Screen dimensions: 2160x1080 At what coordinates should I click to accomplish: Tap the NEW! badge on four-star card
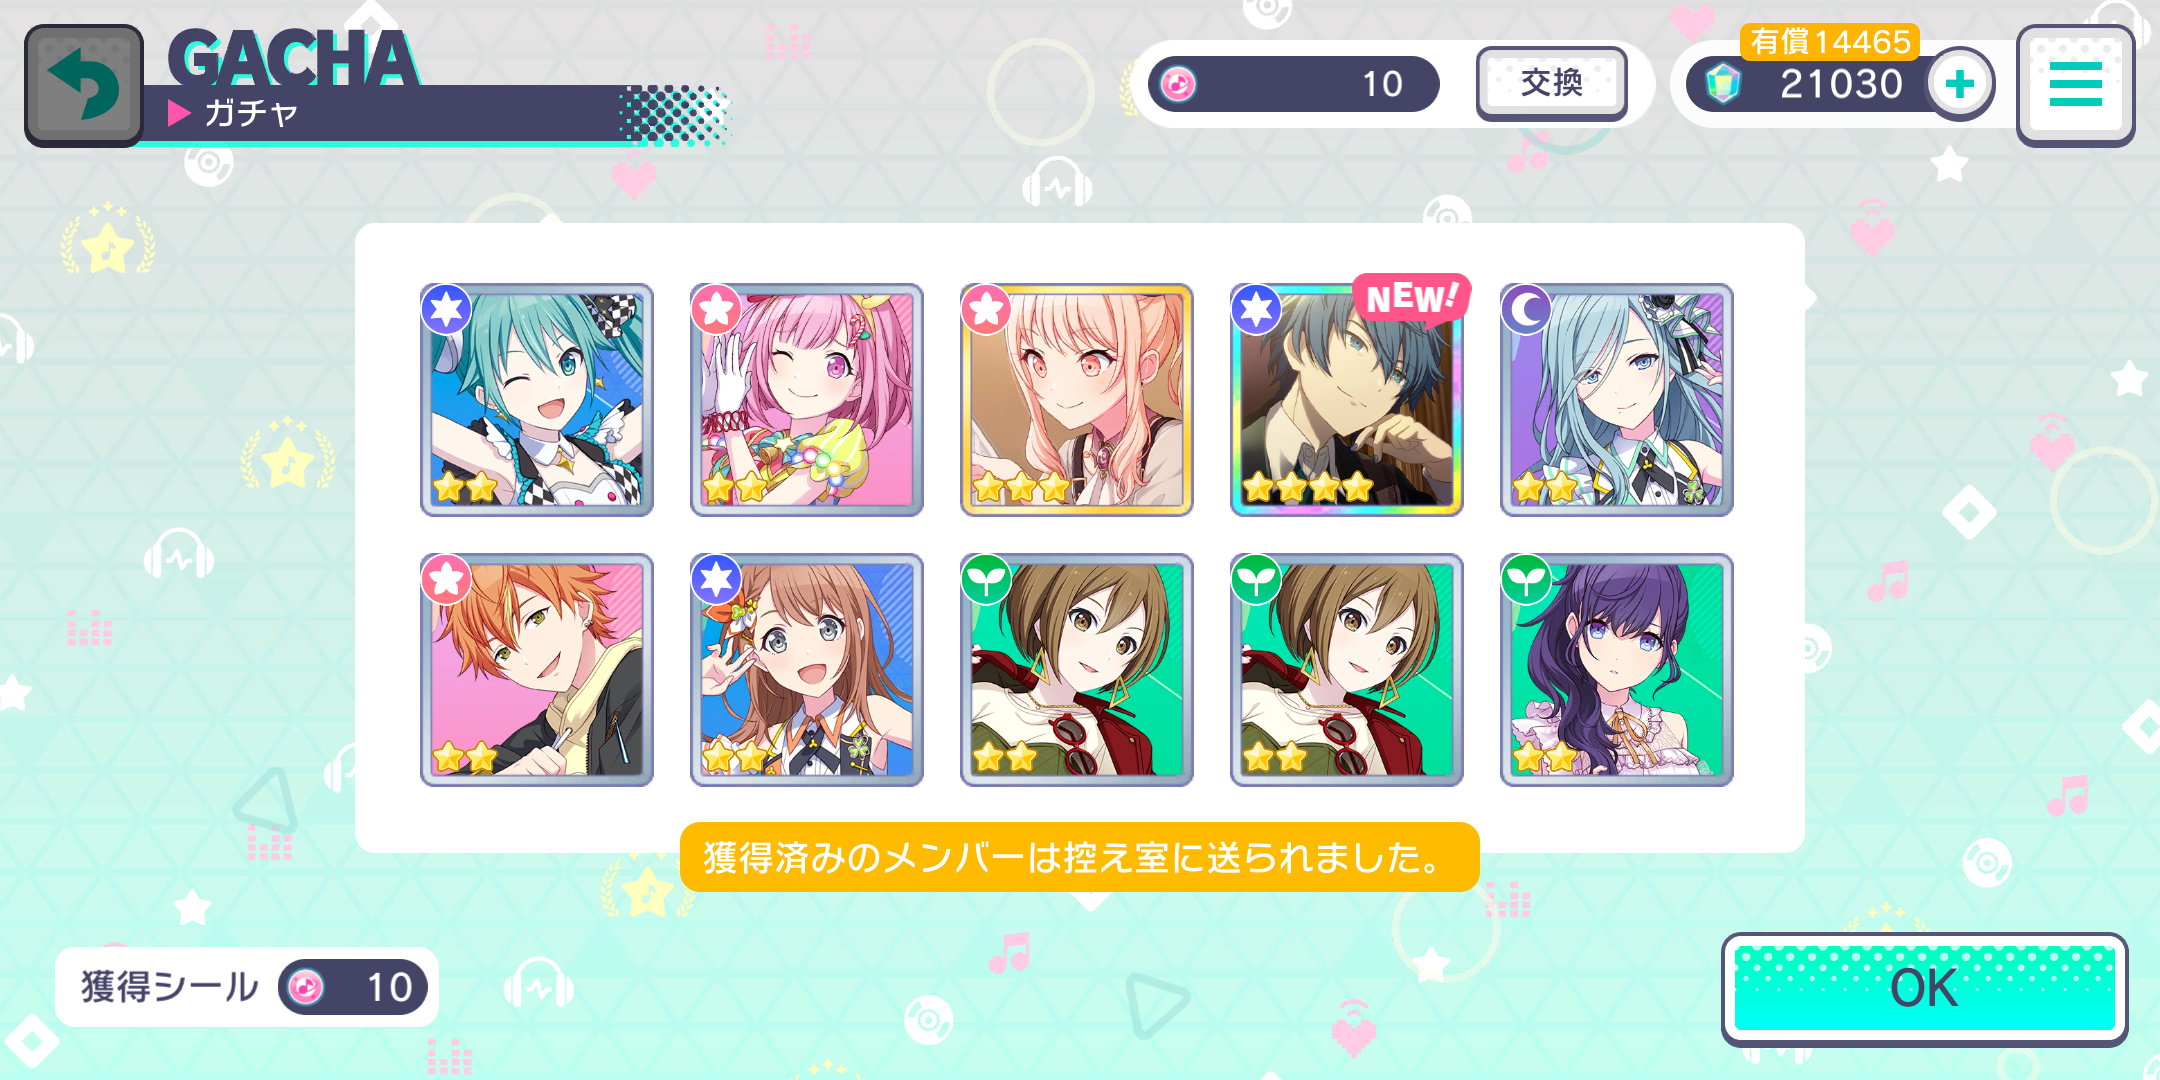[x=1410, y=298]
